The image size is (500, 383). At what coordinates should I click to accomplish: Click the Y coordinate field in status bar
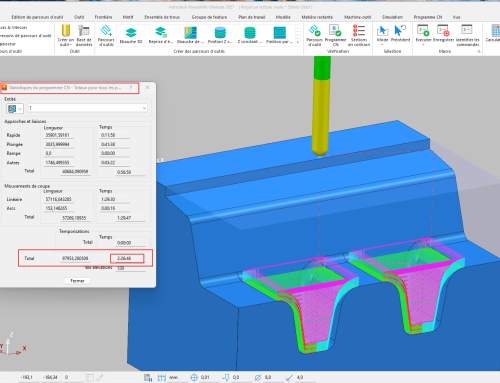[51, 377]
